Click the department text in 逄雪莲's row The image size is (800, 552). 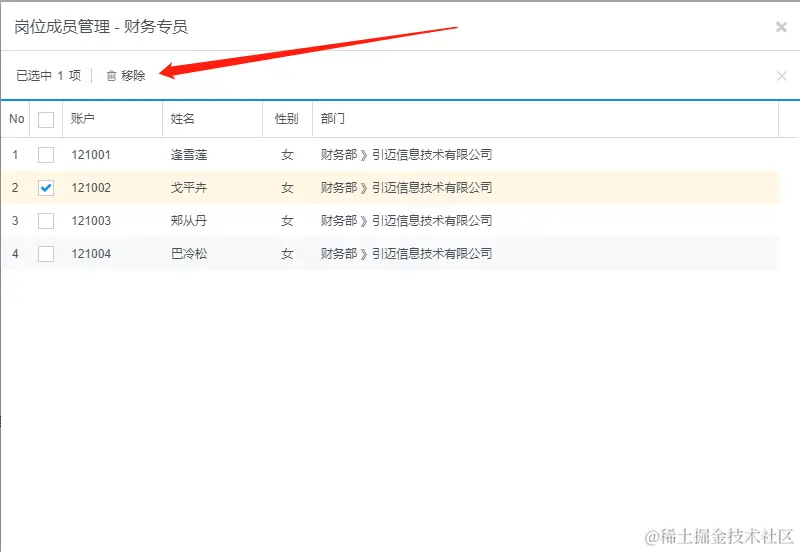pos(406,155)
